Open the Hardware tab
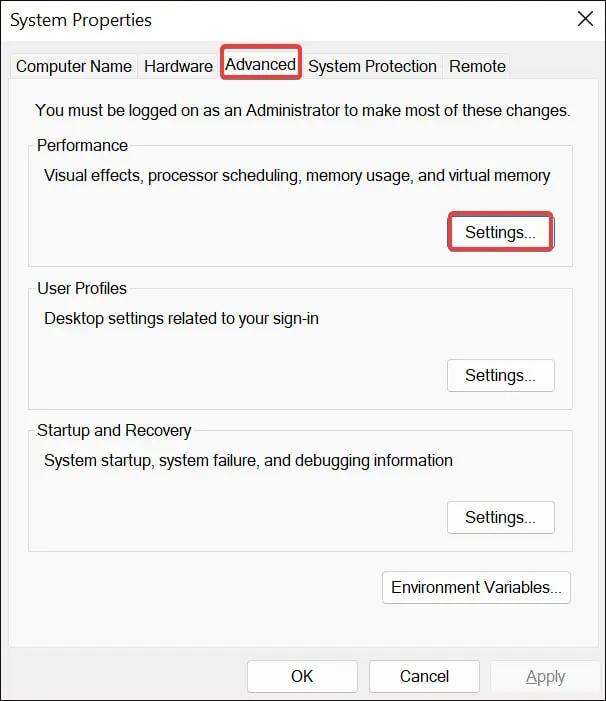 click(x=178, y=66)
